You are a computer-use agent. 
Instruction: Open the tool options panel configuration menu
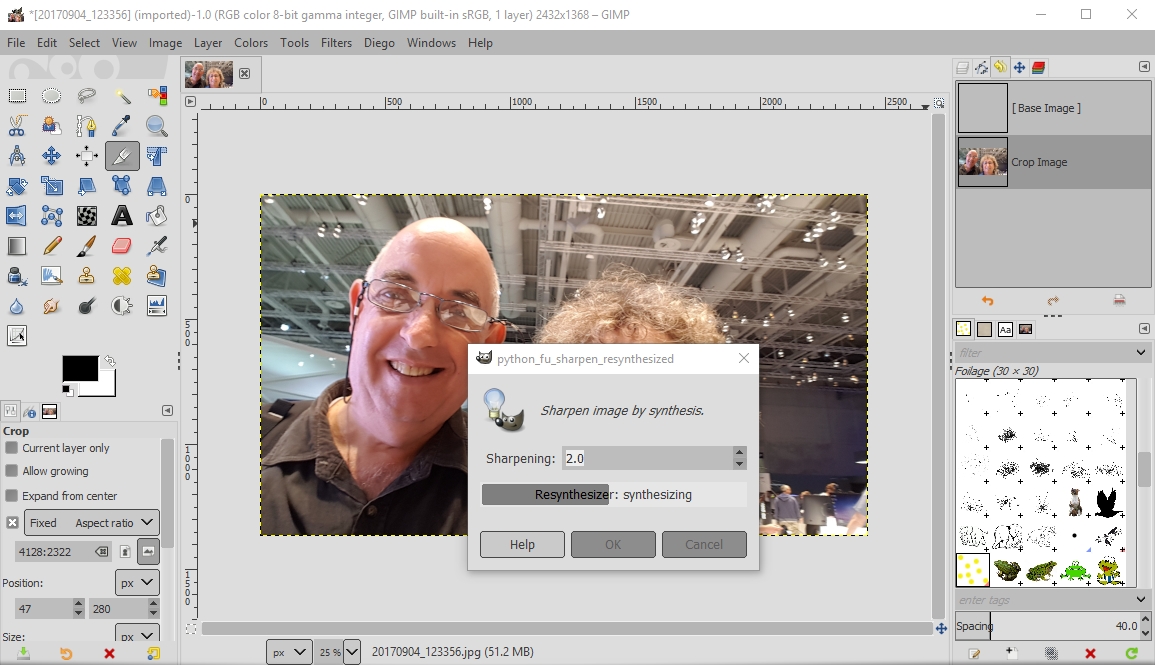tap(167, 410)
